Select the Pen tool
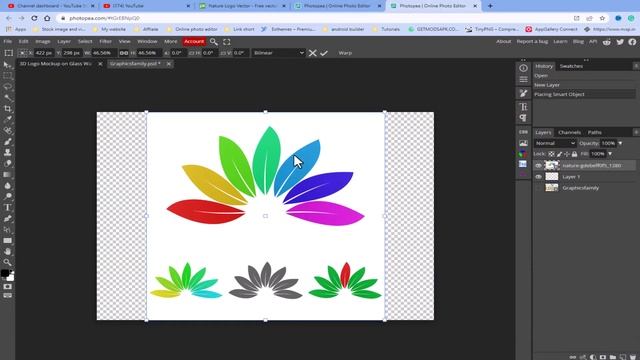 tap(7, 219)
